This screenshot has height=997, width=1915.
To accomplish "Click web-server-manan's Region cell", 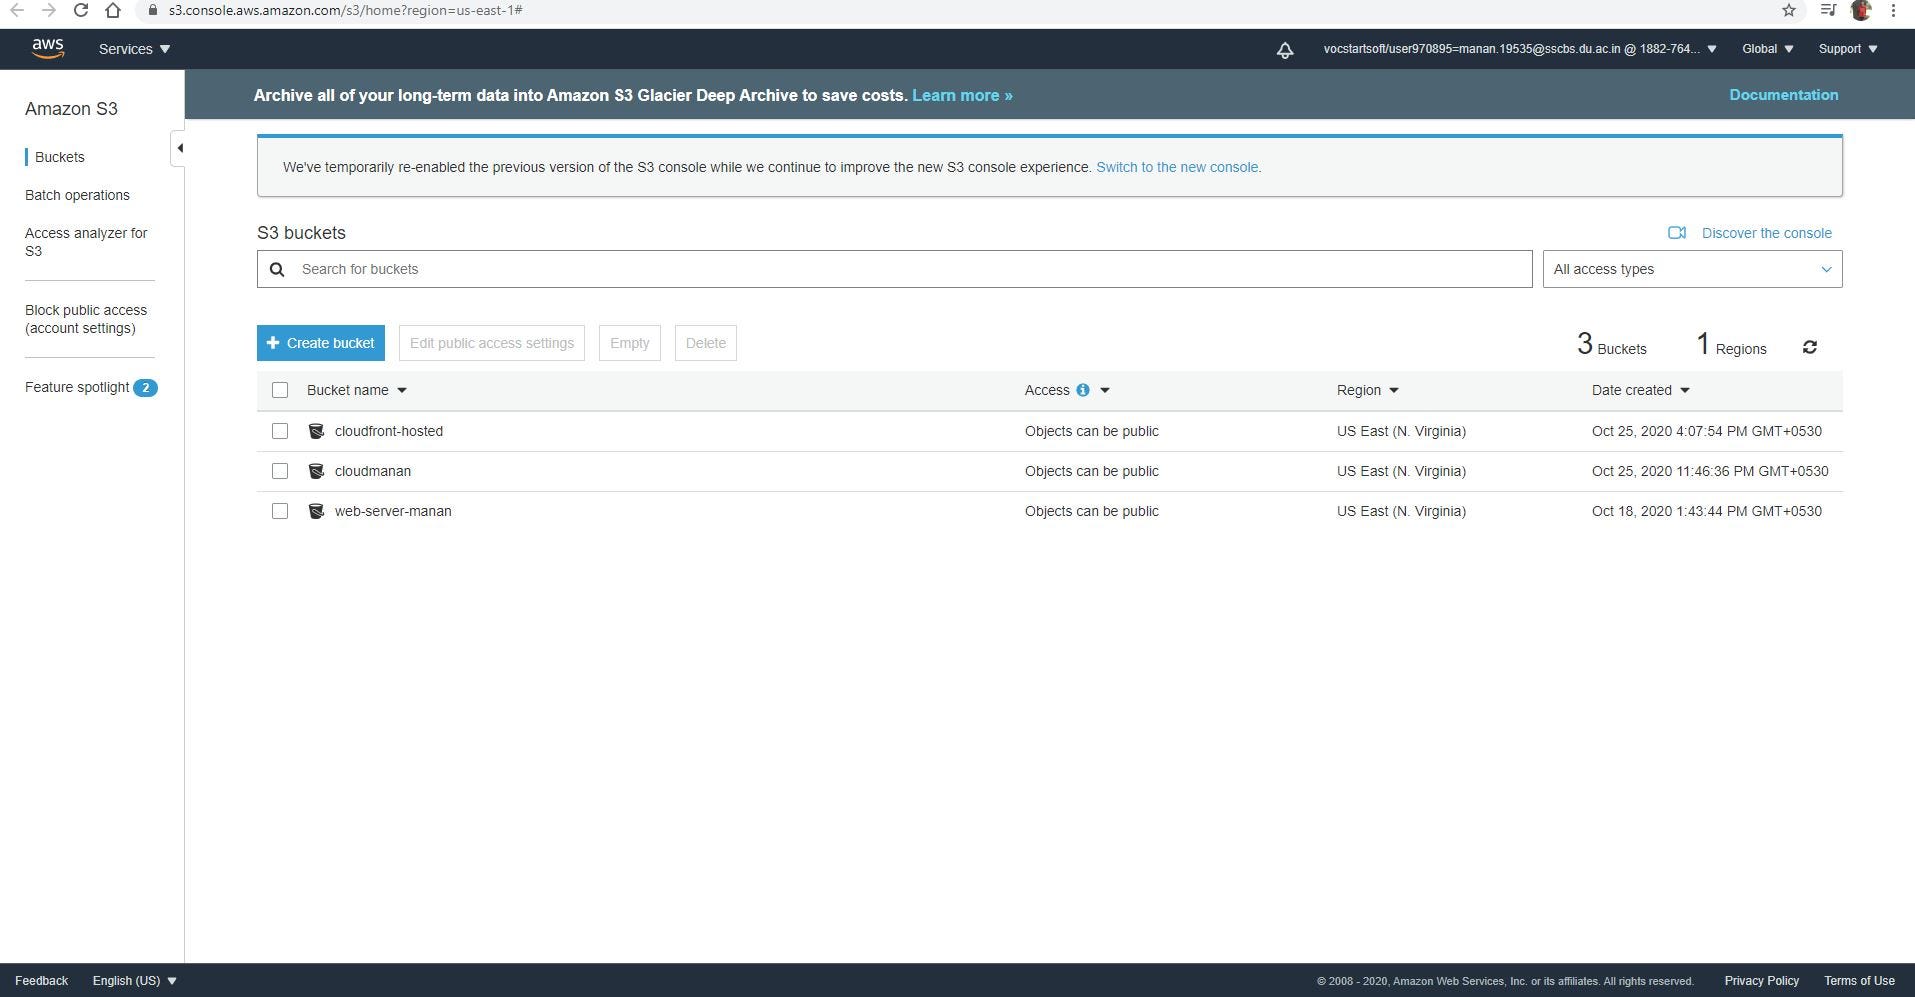I will point(1401,511).
